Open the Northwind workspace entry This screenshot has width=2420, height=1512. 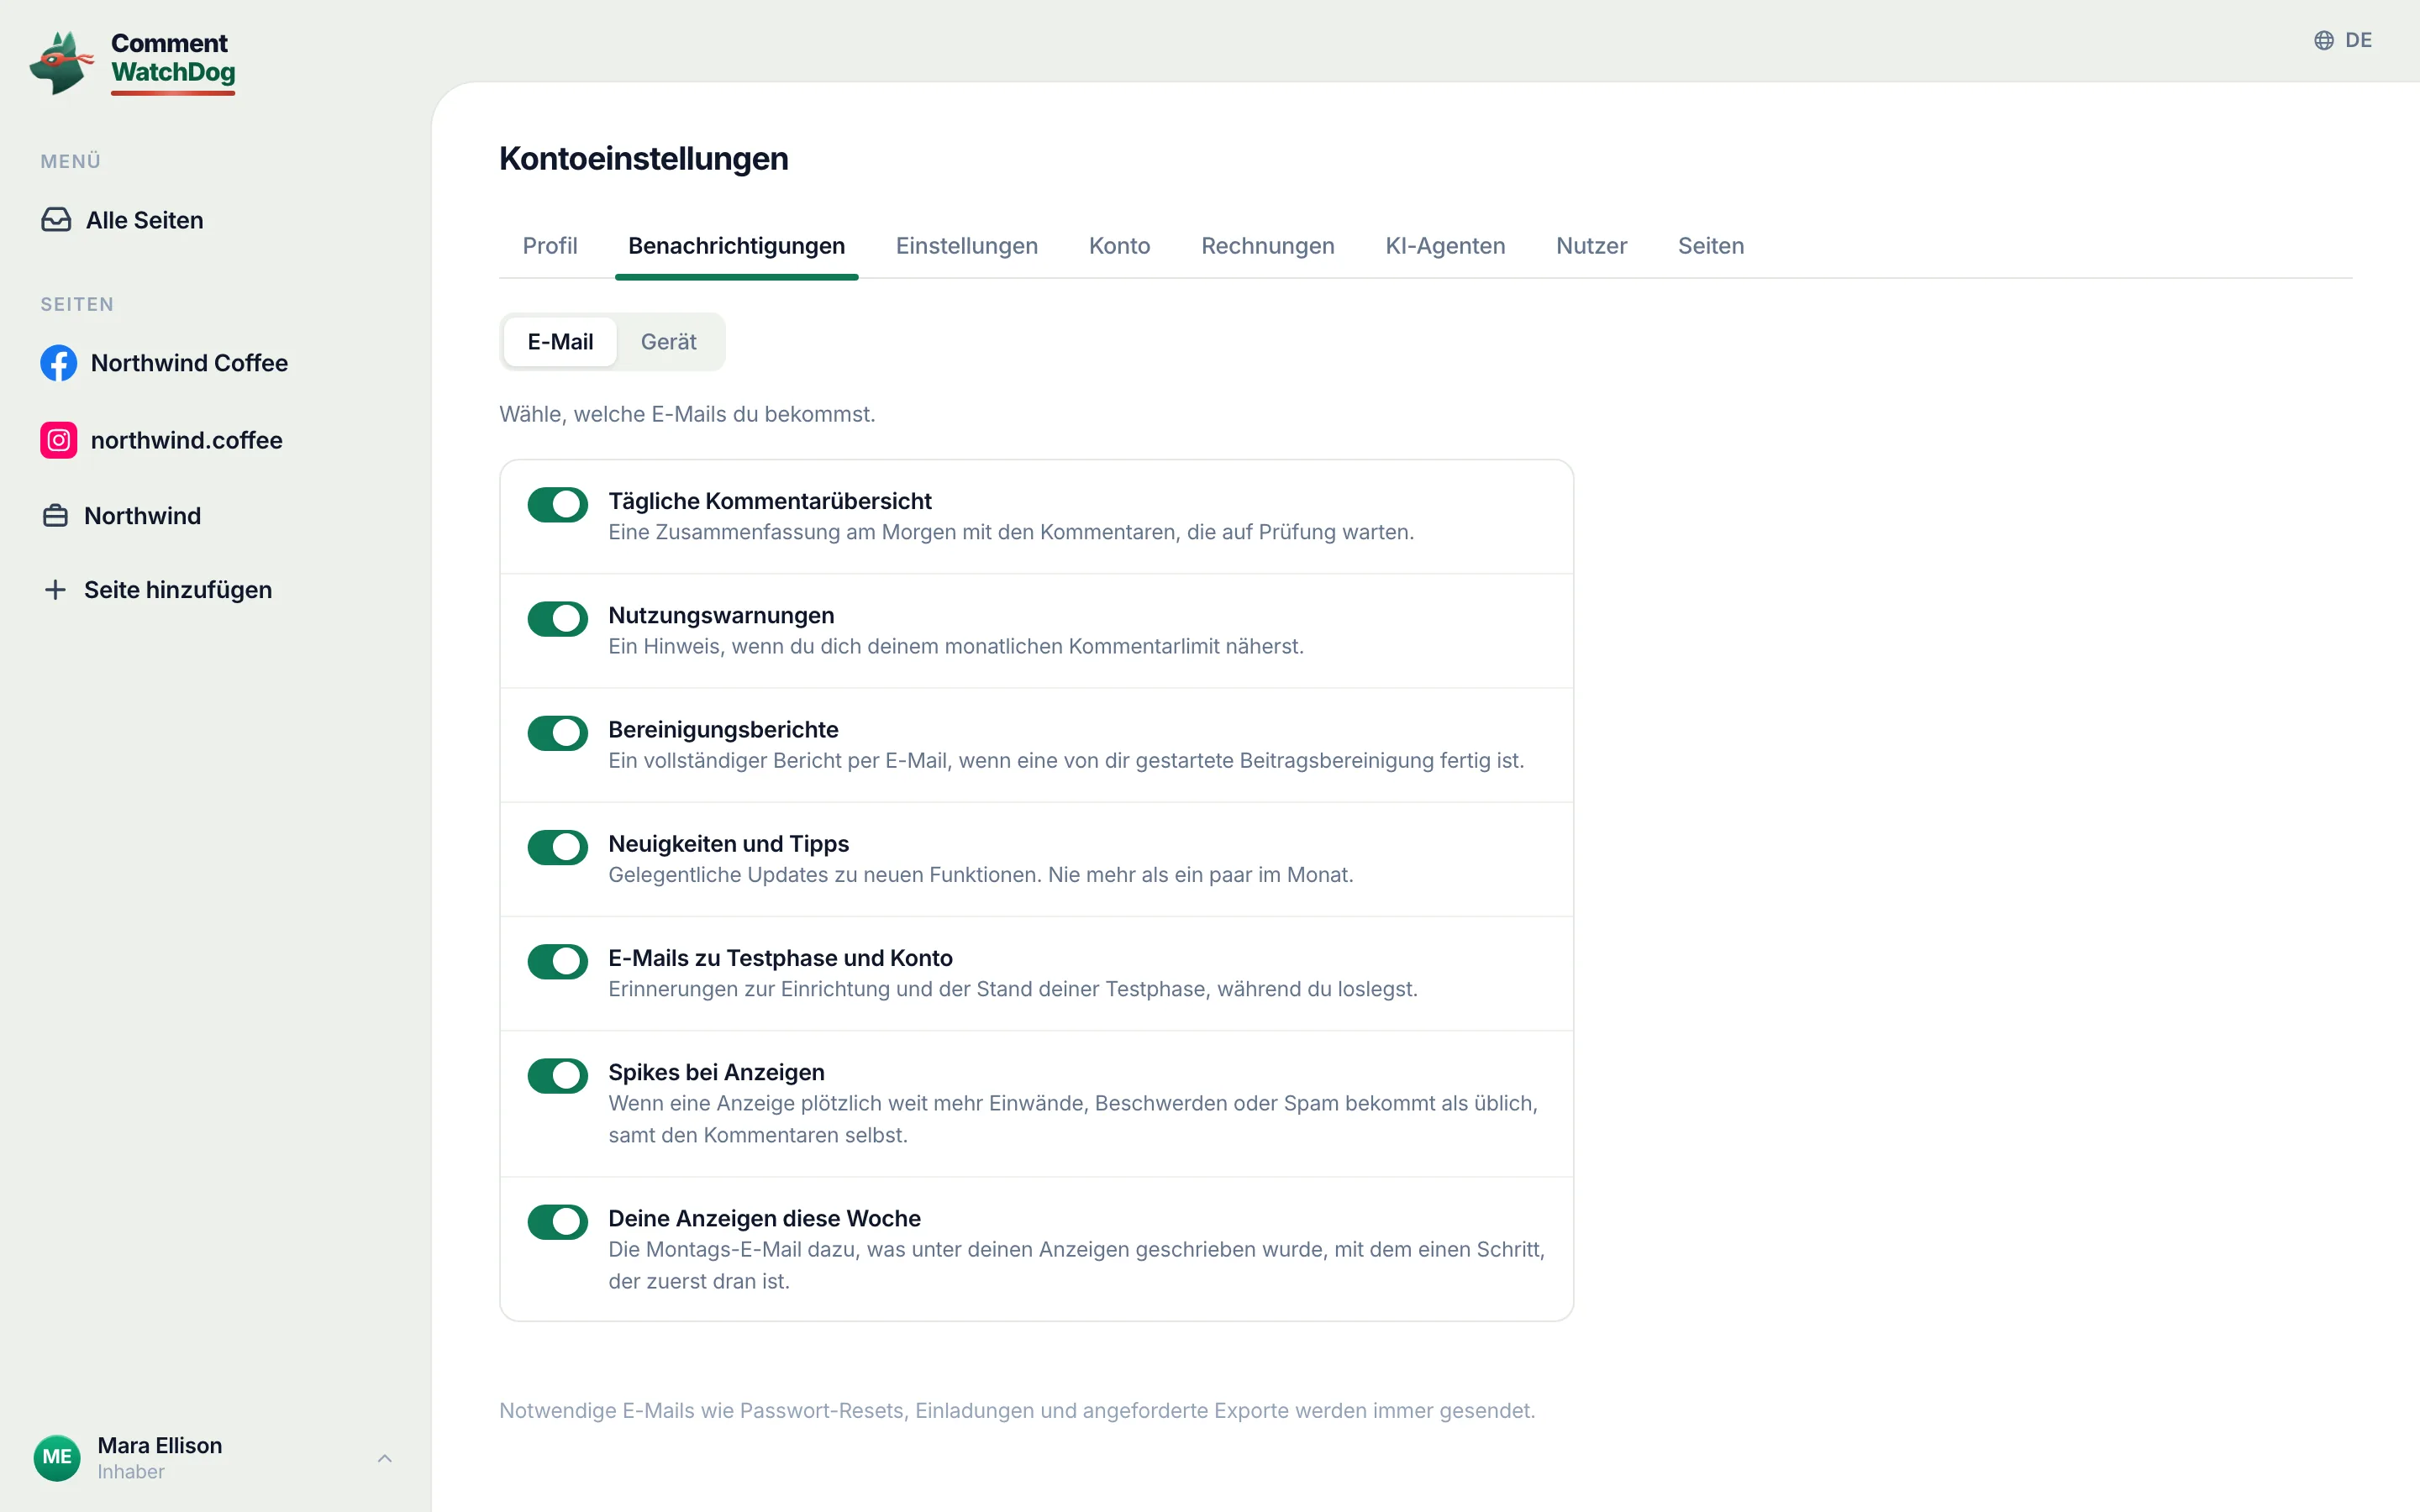coord(121,516)
